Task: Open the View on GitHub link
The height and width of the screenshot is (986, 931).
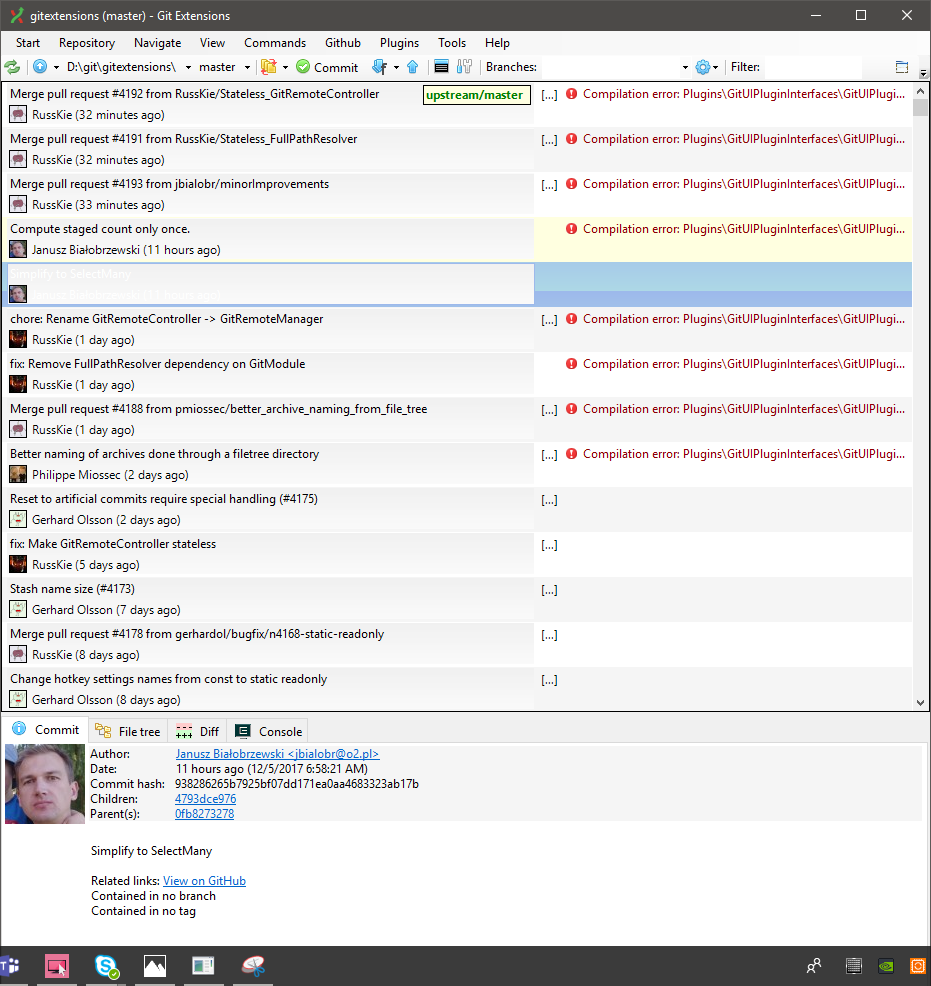Action: (204, 881)
